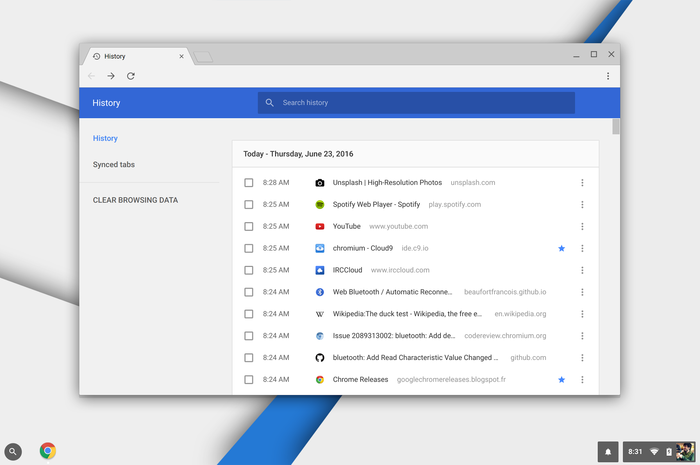Click the Unsplash camera favicon
The image size is (700, 465).
tap(320, 183)
